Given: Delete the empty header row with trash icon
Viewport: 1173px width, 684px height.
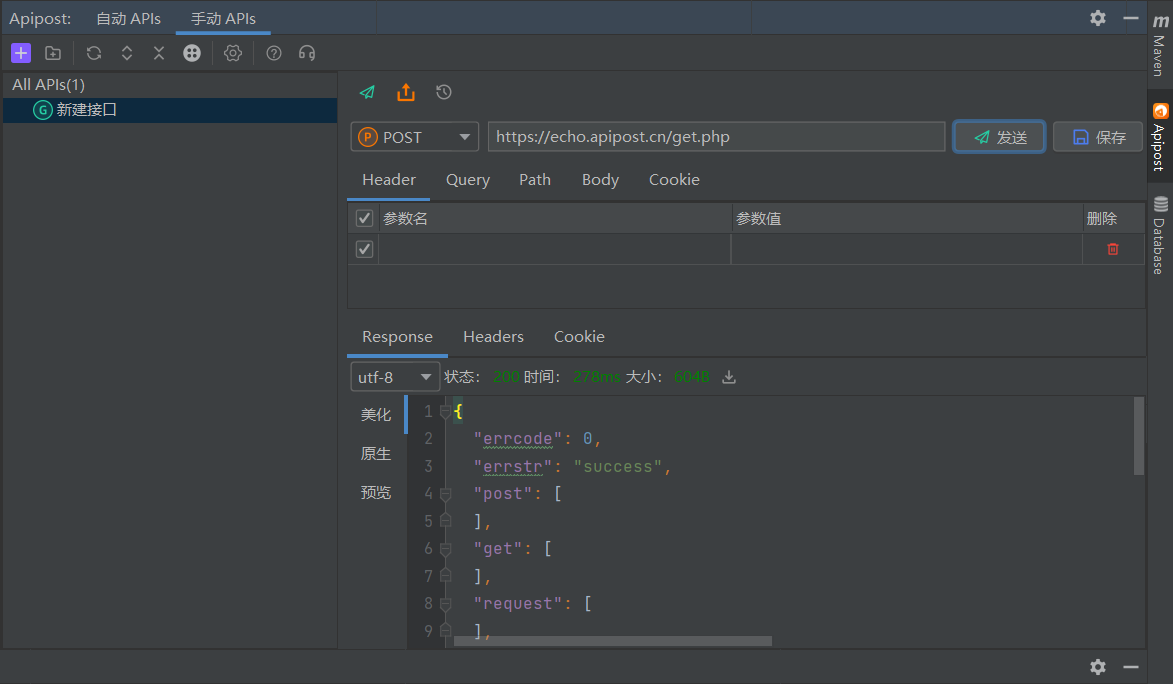Looking at the screenshot, I should [x=1113, y=249].
